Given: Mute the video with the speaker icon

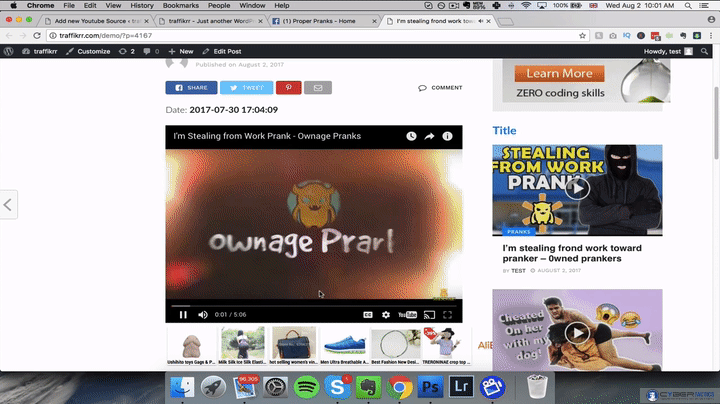Looking at the screenshot, I should click(x=203, y=314).
